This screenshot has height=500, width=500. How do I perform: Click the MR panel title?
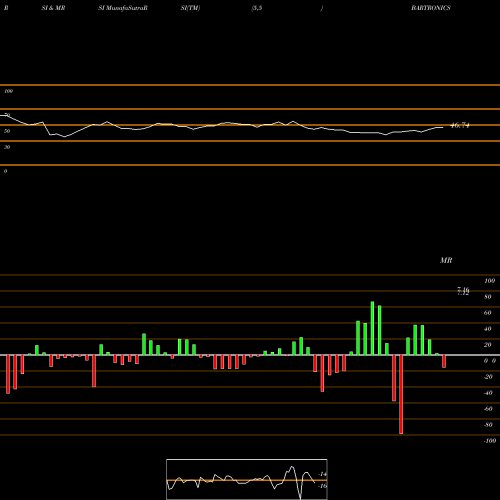(446, 260)
